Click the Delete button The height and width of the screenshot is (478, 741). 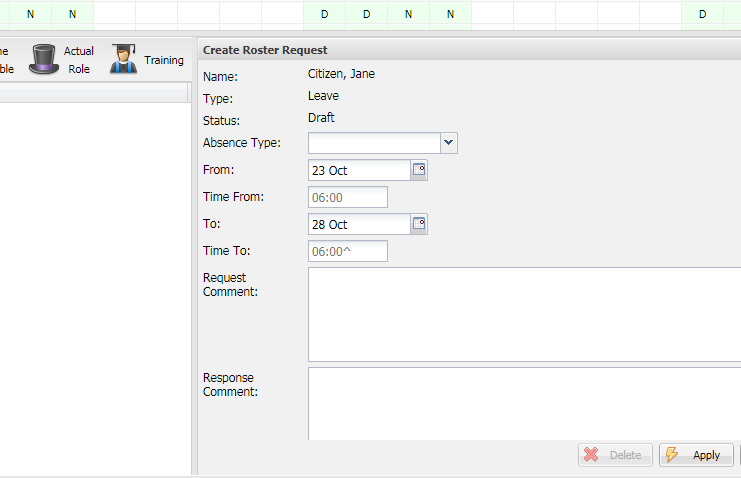(x=615, y=455)
